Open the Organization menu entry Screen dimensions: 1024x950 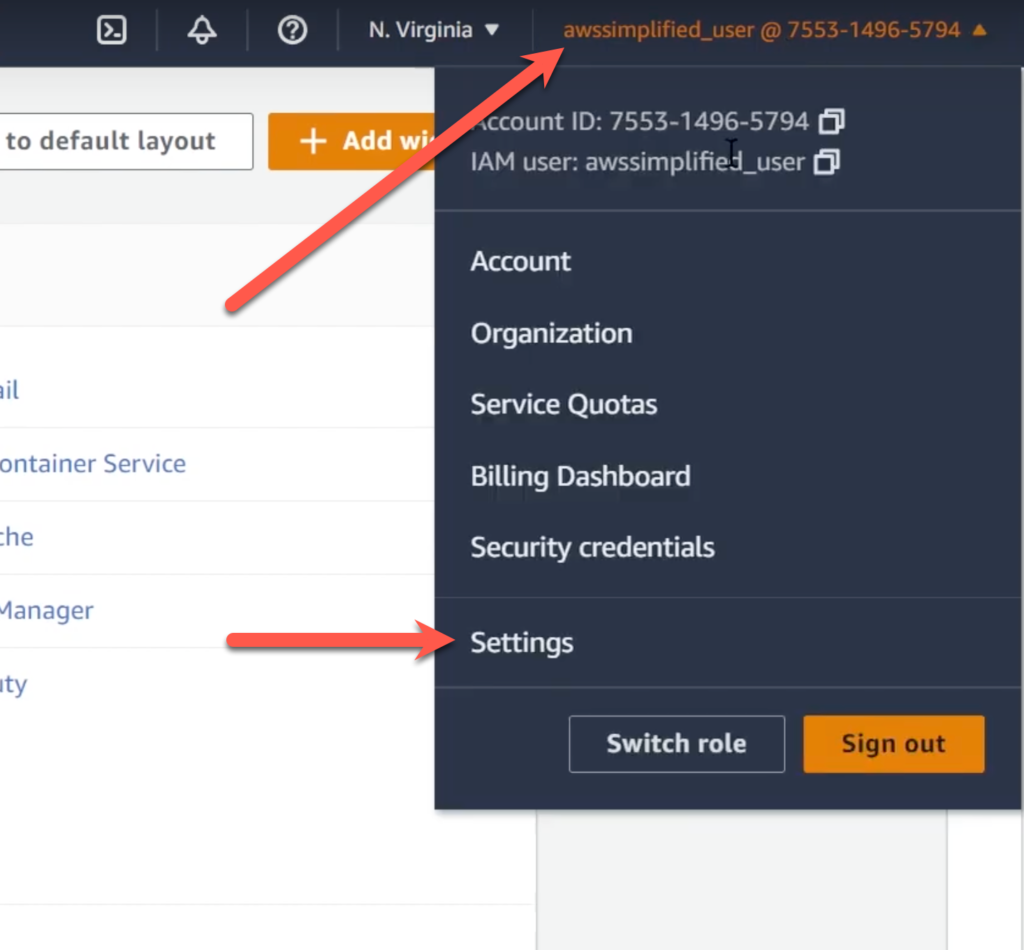[x=551, y=333]
